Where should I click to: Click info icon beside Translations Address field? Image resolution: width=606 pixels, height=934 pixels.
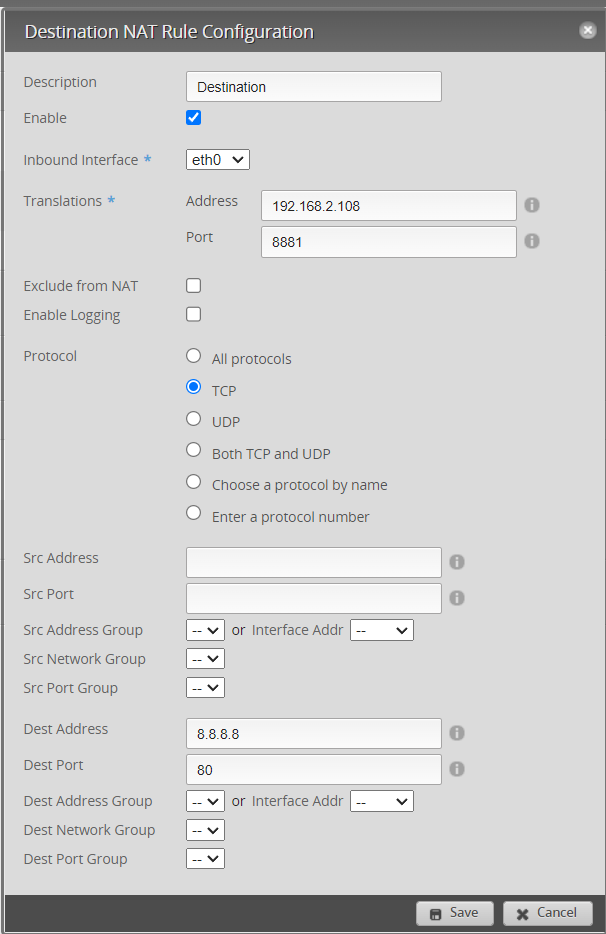pyautogui.click(x=532, y=205)
